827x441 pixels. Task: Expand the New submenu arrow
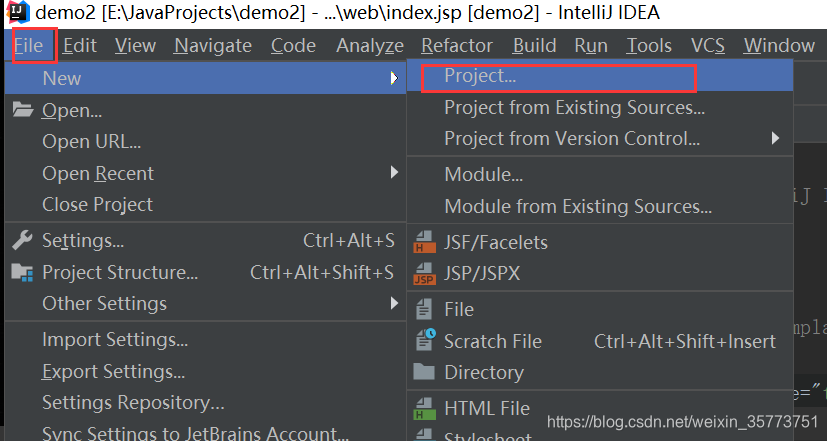[394, 79]
